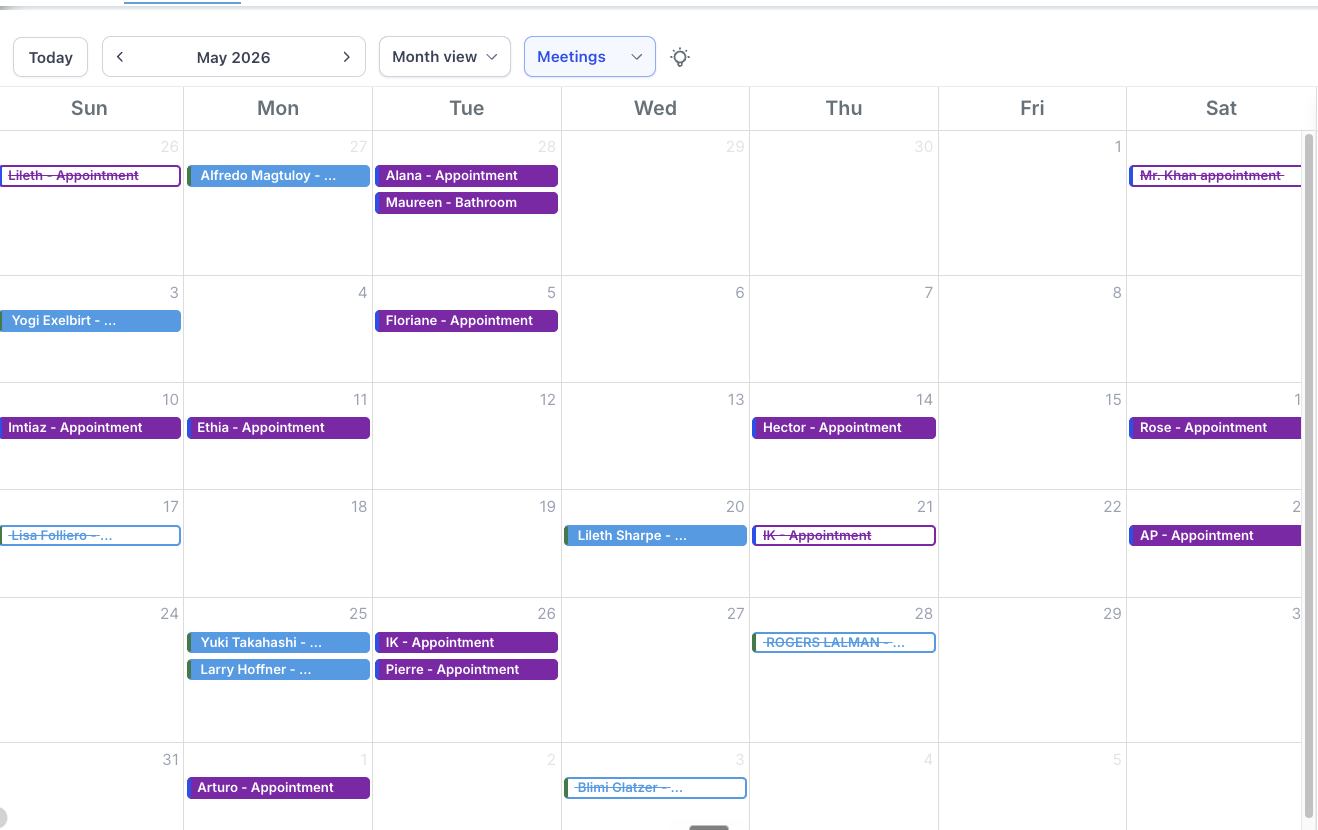Open IK - Appointment on the 26th
The image size is (1318, 830).
[x=466, y=643]
